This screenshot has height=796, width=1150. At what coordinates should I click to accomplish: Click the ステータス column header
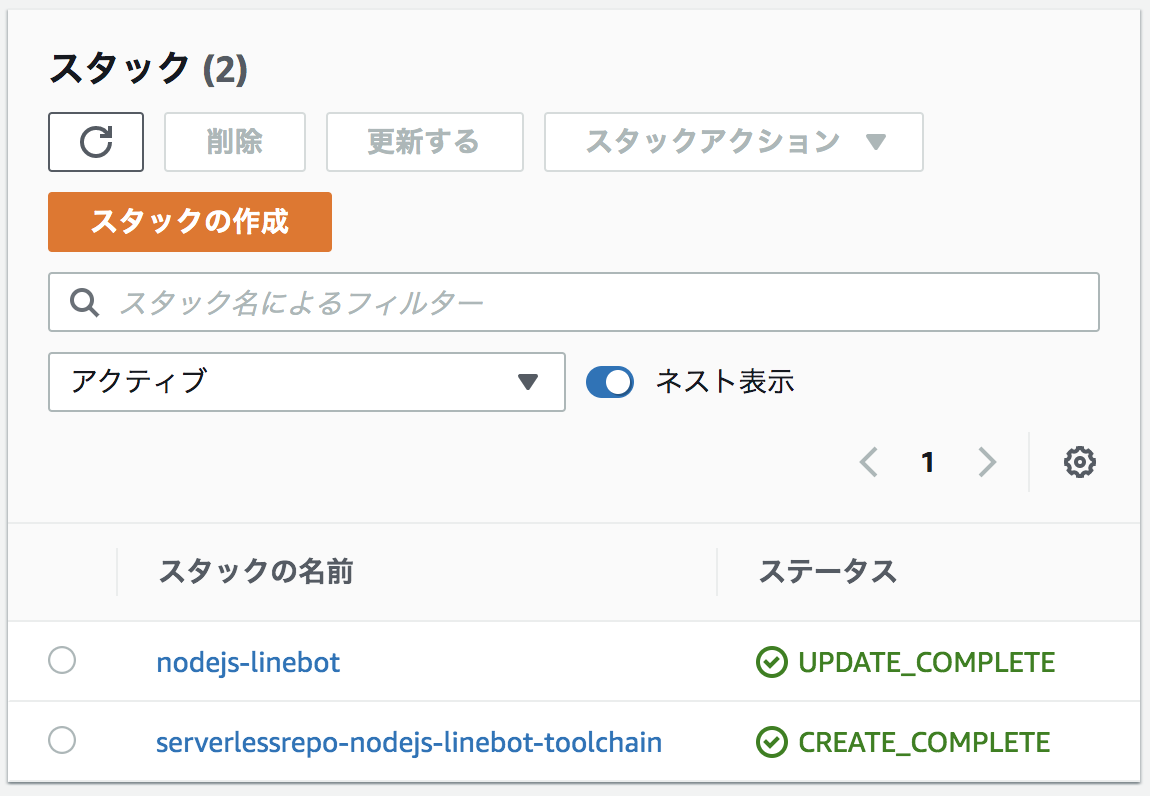tap(828, 572)
